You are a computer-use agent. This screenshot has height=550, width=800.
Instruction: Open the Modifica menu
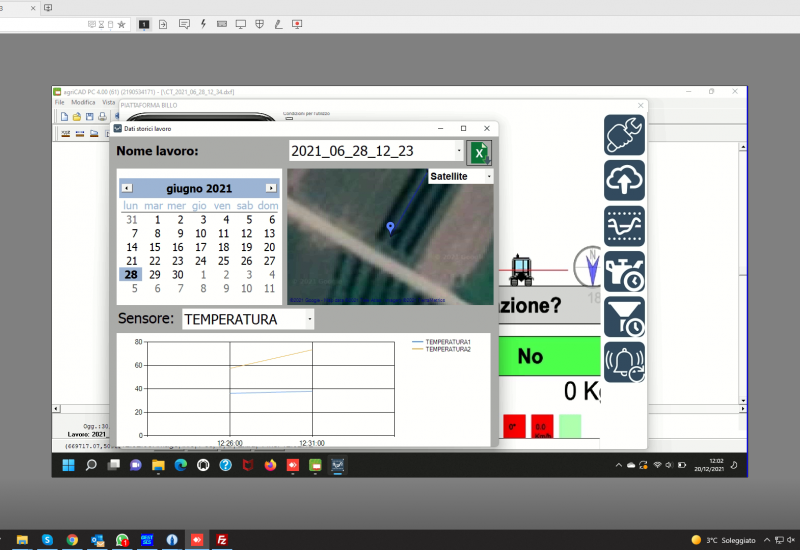coord(83,102)
